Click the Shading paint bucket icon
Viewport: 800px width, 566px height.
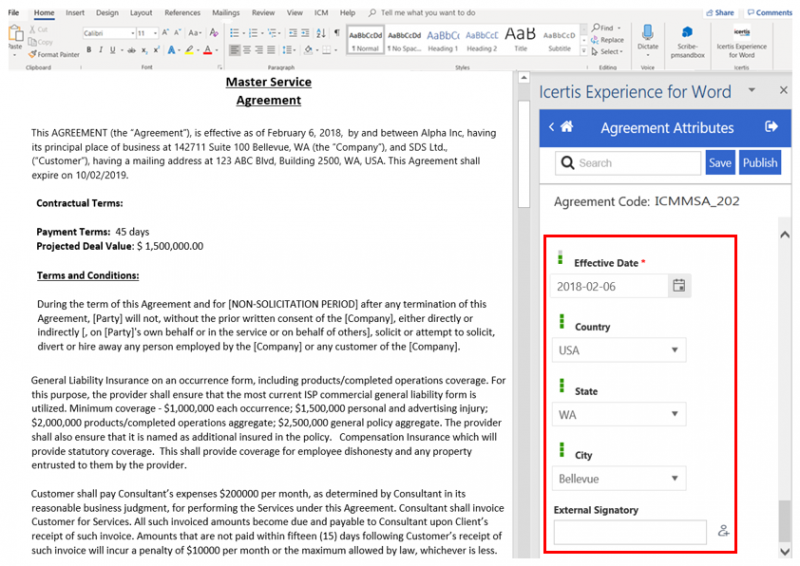point(308,50)
